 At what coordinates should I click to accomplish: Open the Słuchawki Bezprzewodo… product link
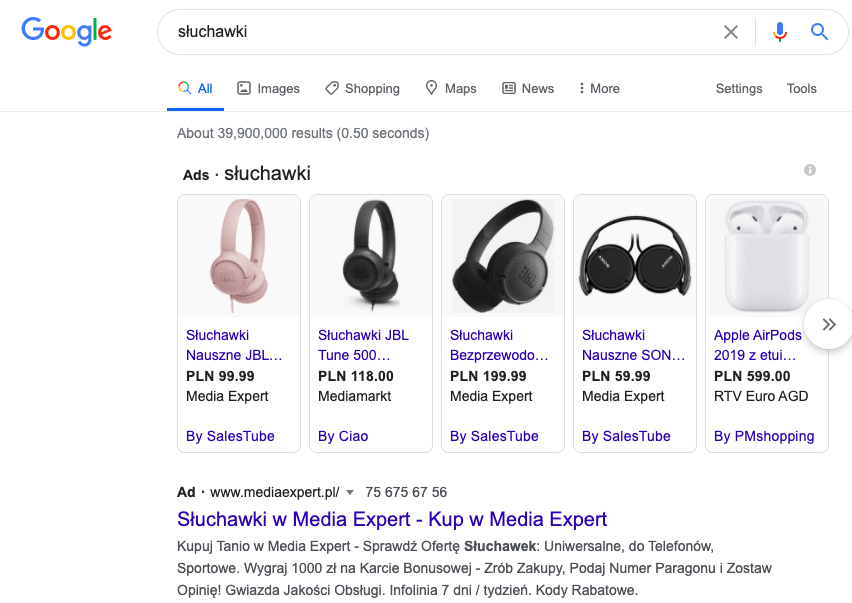(499, 345)
